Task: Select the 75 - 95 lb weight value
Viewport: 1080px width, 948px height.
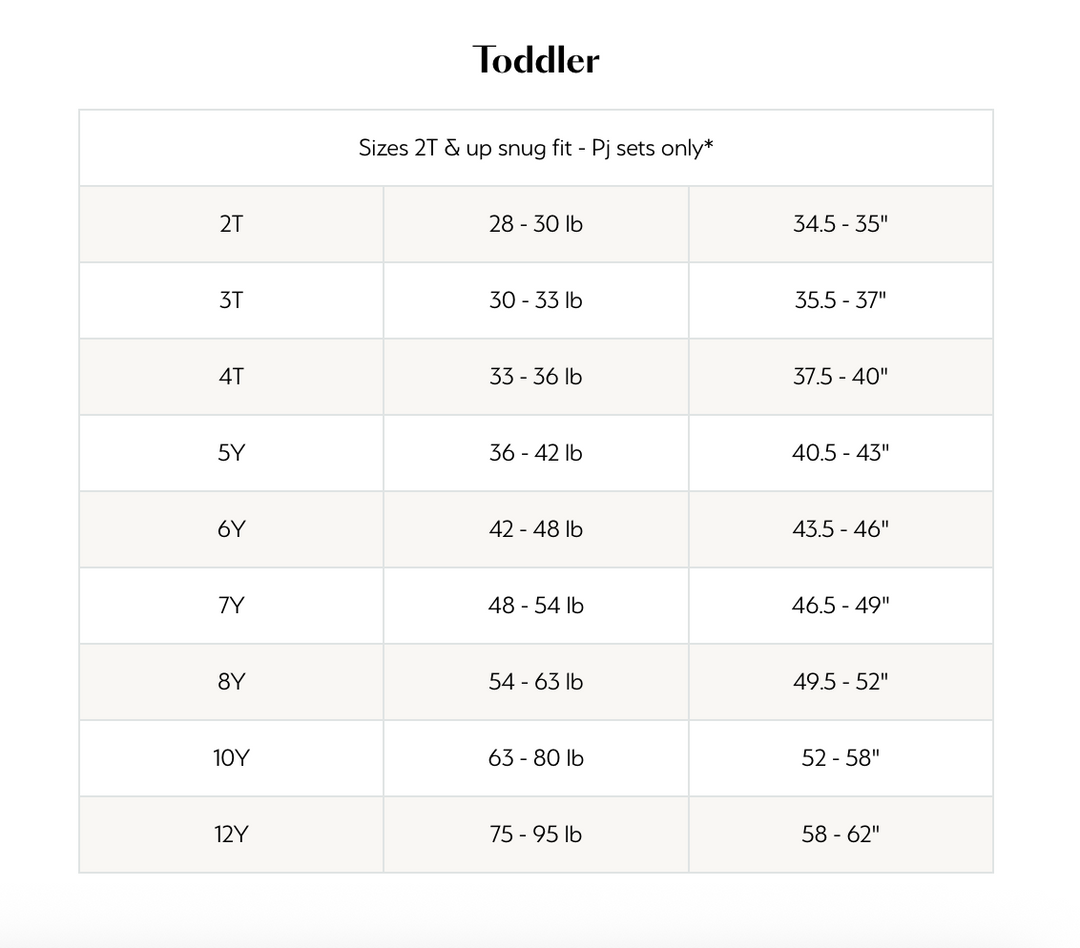Action: point(536,834)
